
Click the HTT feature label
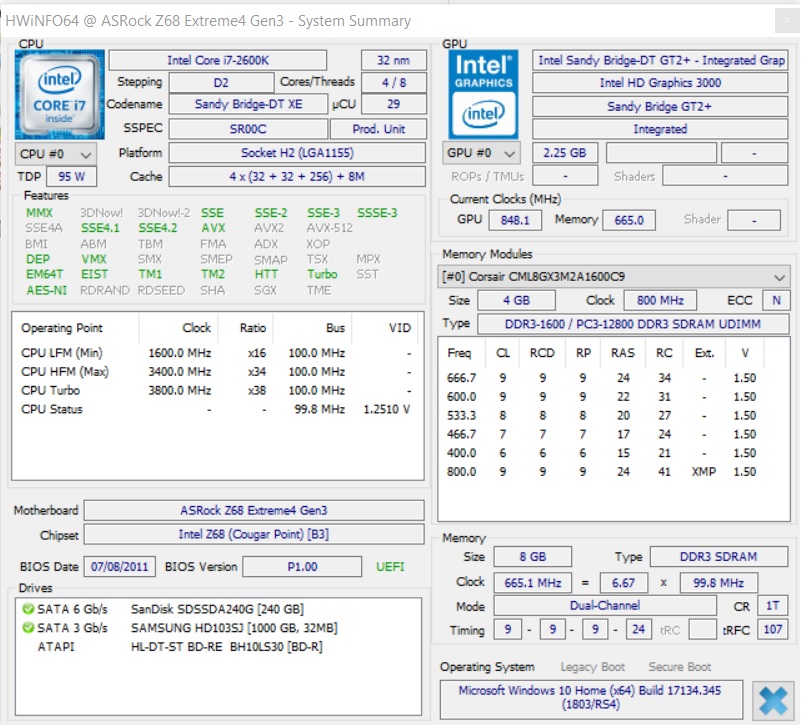[x=266, y=274]
